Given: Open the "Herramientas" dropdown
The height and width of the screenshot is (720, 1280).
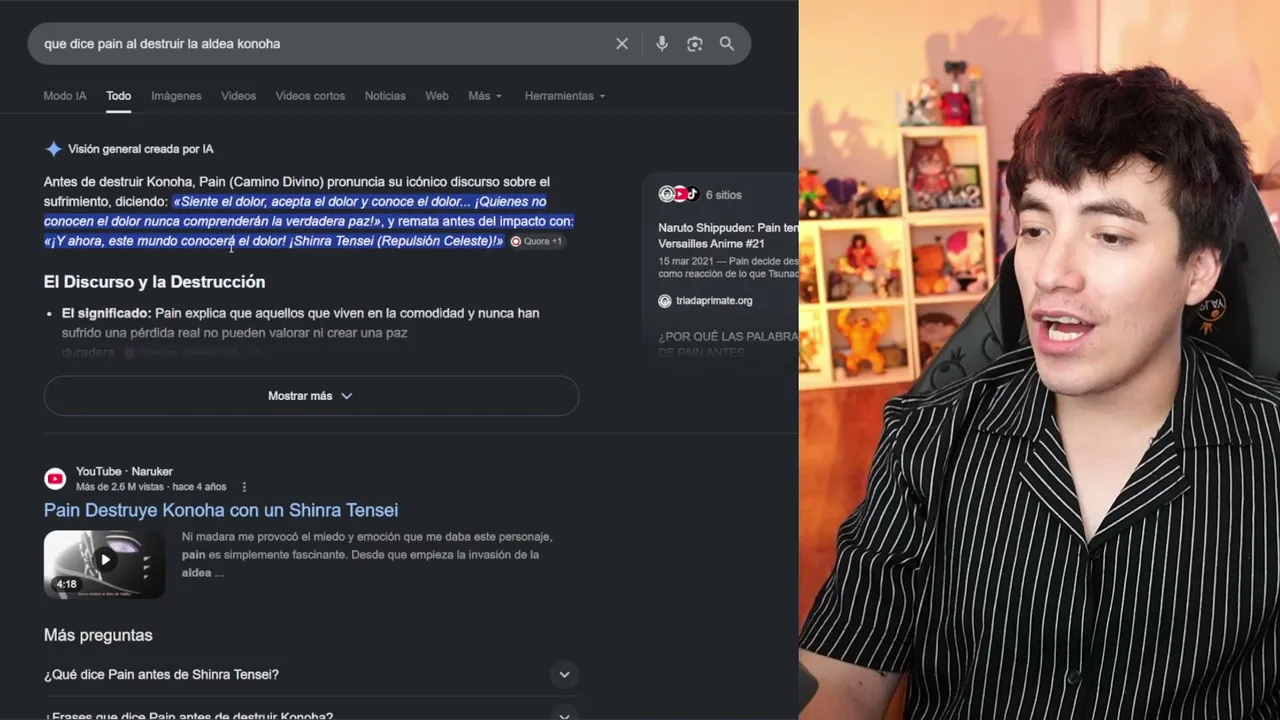Looking at the screenshot, I should (565, 96).
